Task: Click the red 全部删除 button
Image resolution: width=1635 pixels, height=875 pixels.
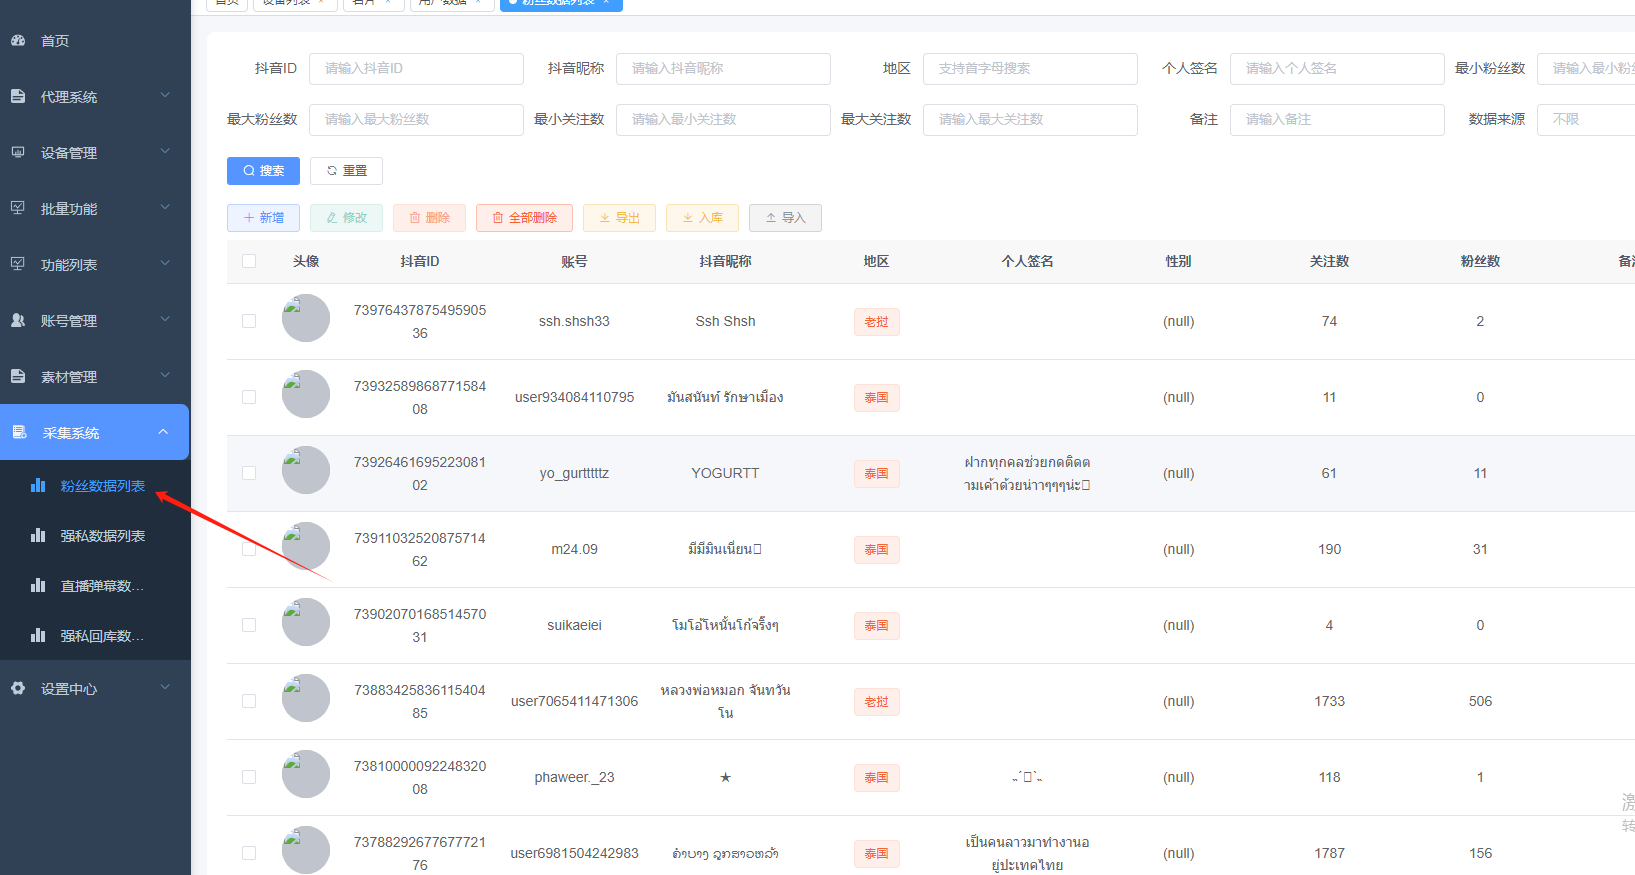Action: (524, 218)
